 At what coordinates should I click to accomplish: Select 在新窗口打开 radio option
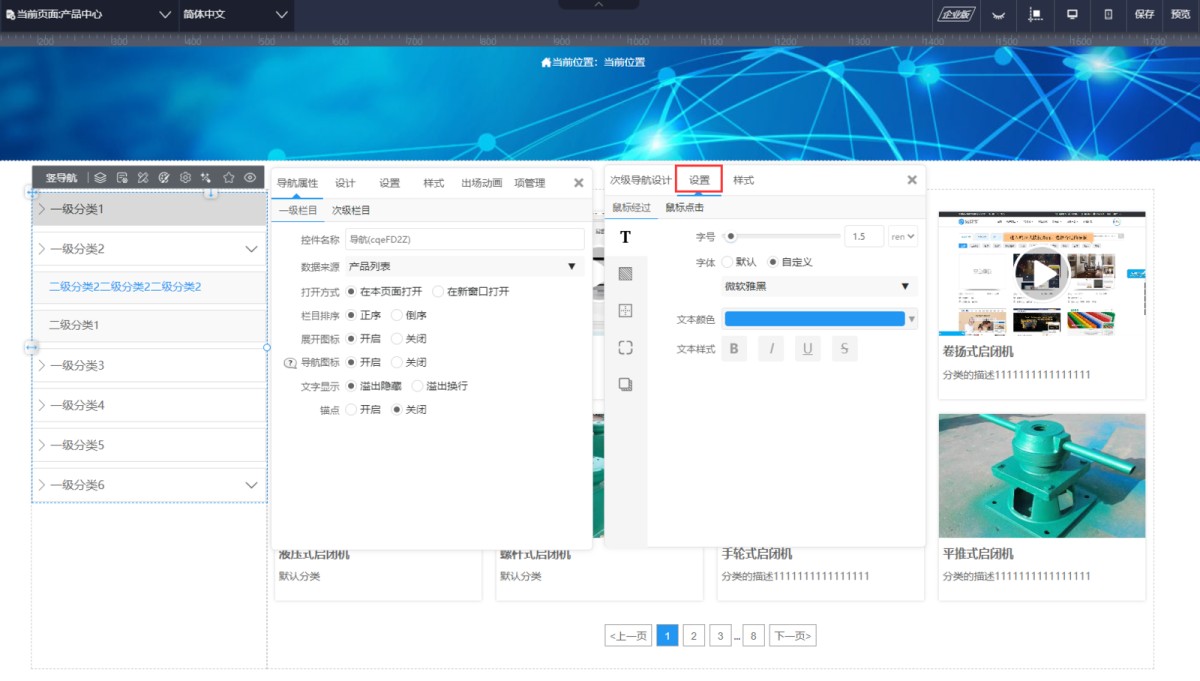pos(439,291)
